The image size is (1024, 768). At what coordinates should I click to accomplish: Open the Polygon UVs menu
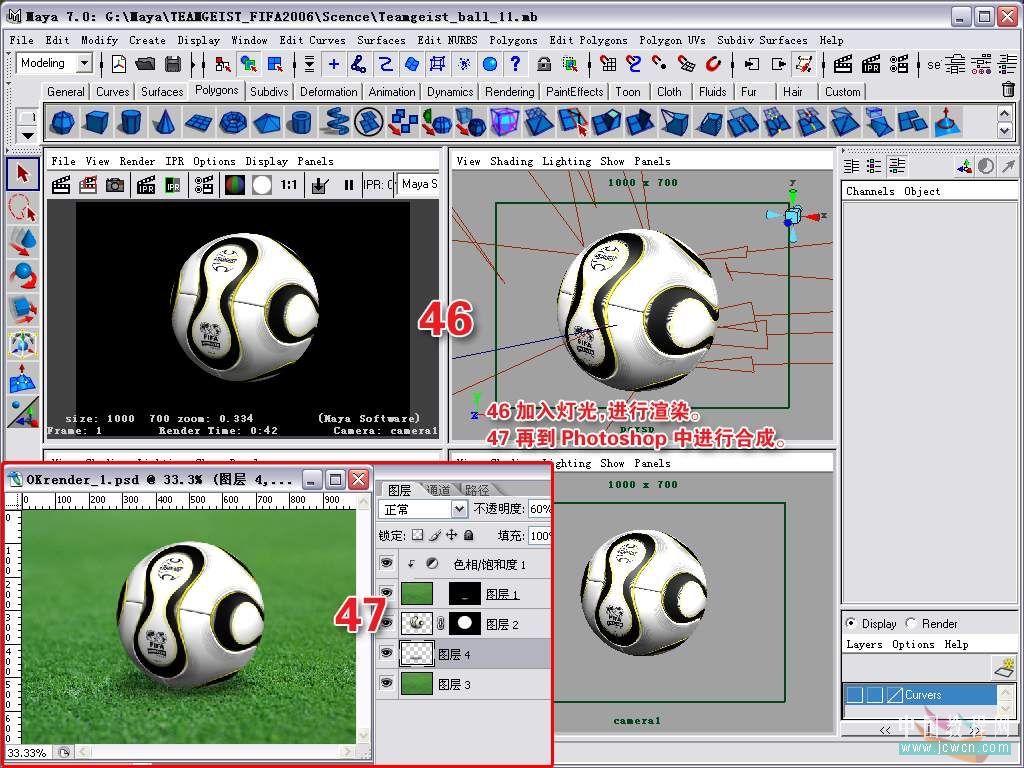(672, 40)
